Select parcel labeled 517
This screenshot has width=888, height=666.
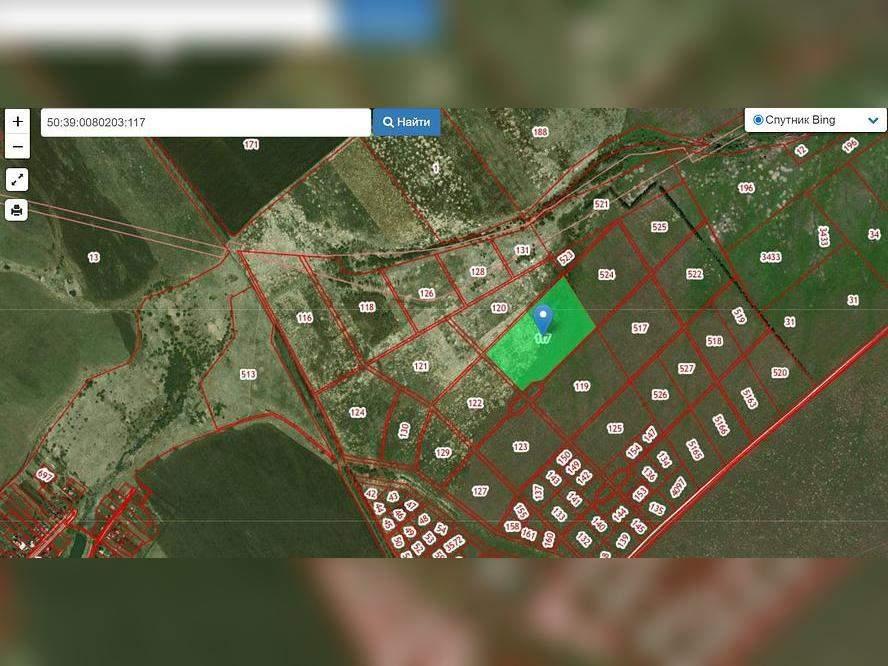tap(640, 328)
